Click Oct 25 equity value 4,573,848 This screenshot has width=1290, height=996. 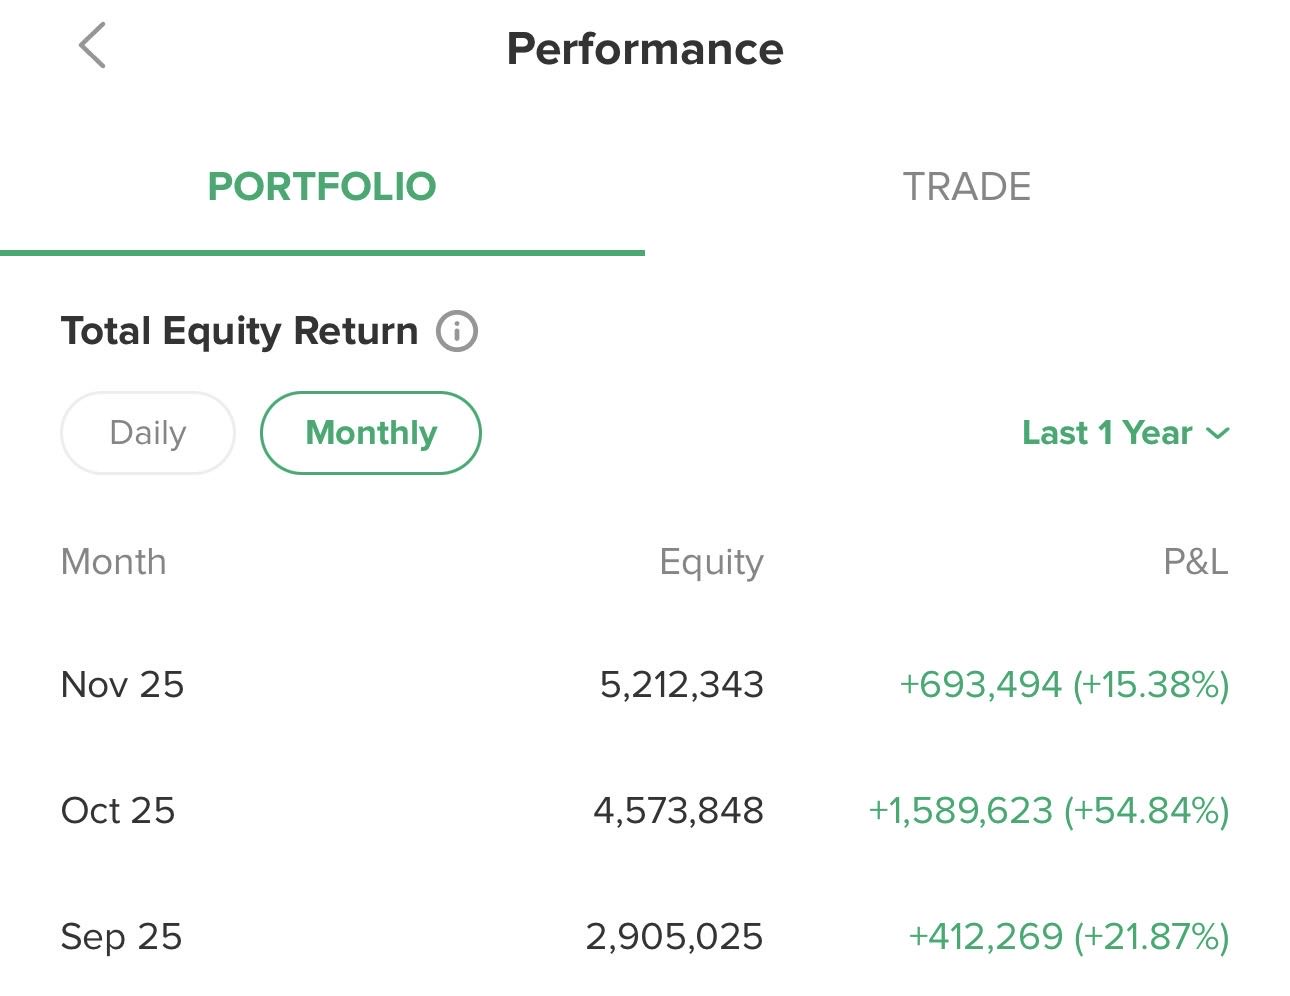[678, 810]
